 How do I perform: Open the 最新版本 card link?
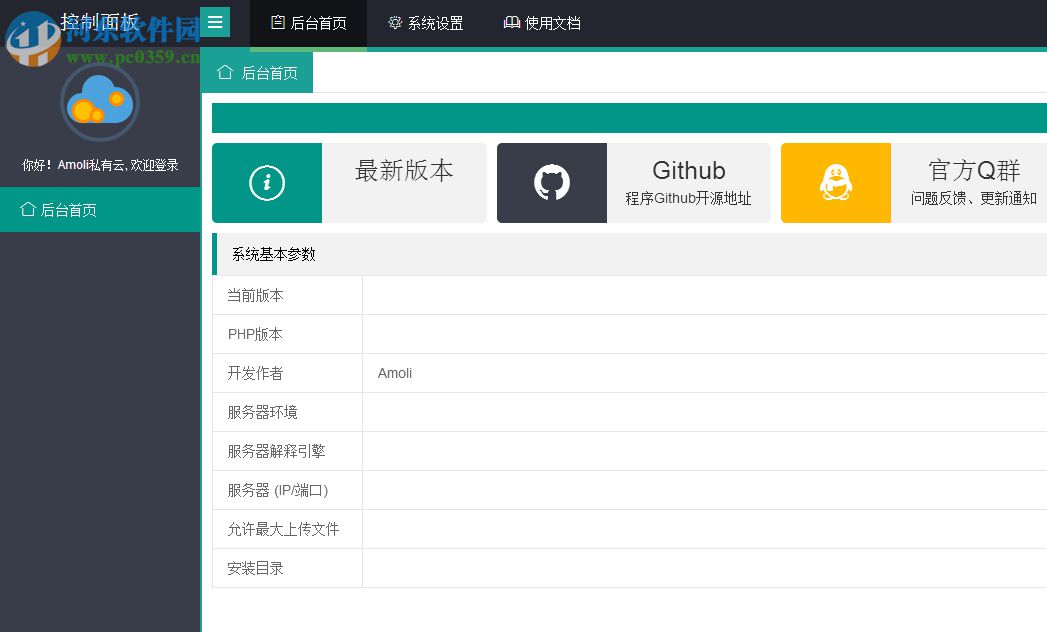(x=404, y=171)
